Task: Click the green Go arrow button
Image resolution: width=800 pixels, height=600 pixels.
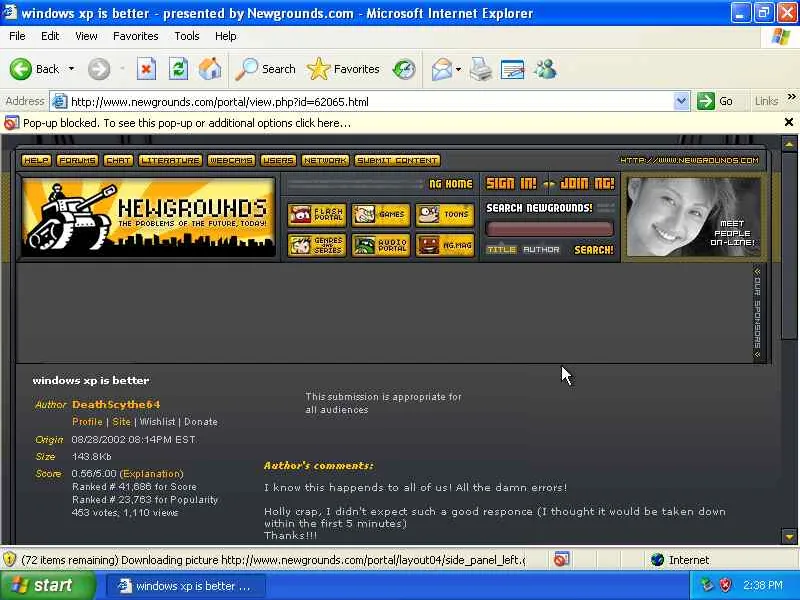Action: [x=715, y=101]
